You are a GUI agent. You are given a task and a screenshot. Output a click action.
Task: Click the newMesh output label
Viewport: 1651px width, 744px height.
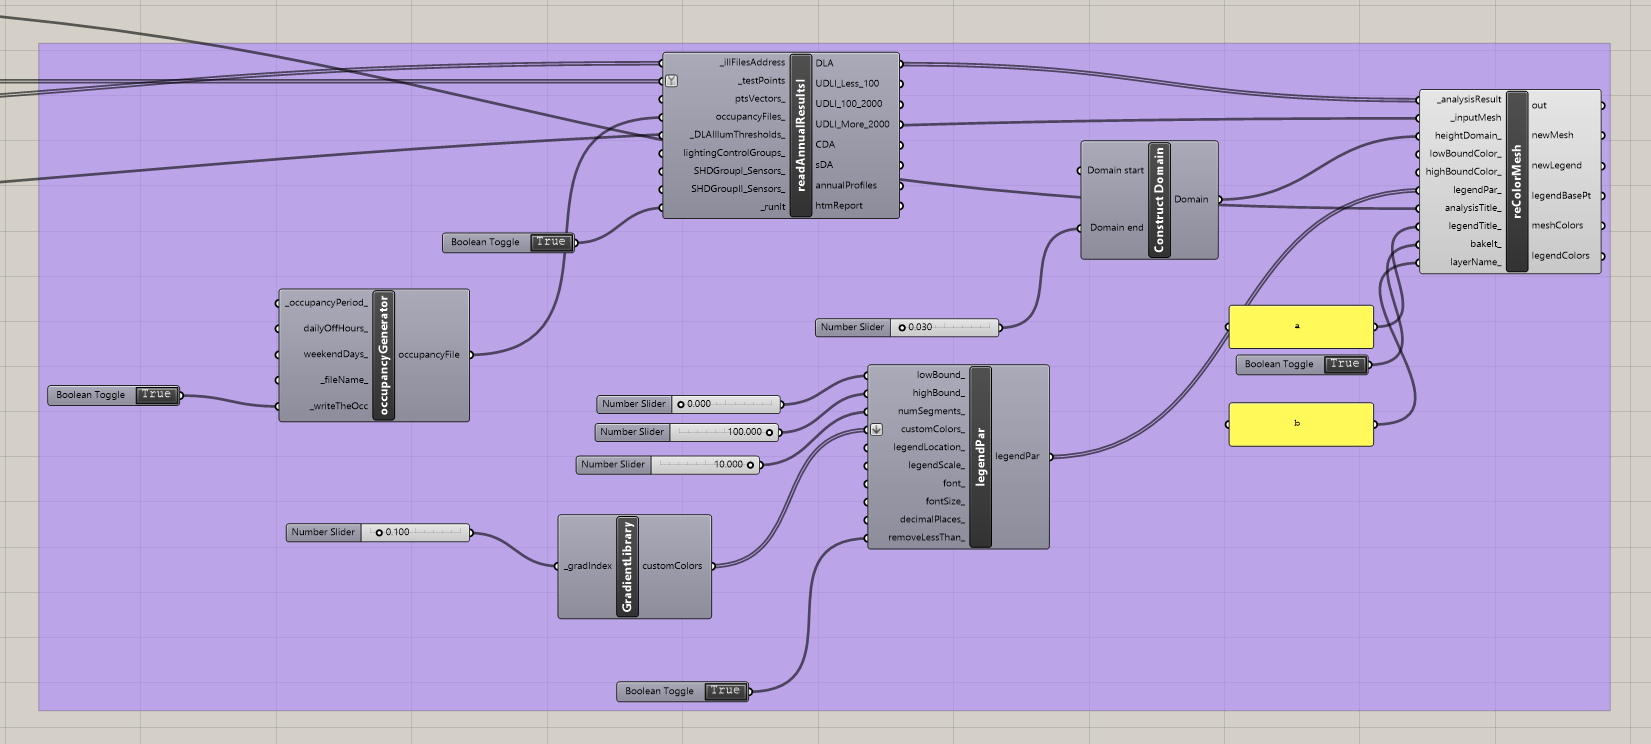coord(1552,135)
